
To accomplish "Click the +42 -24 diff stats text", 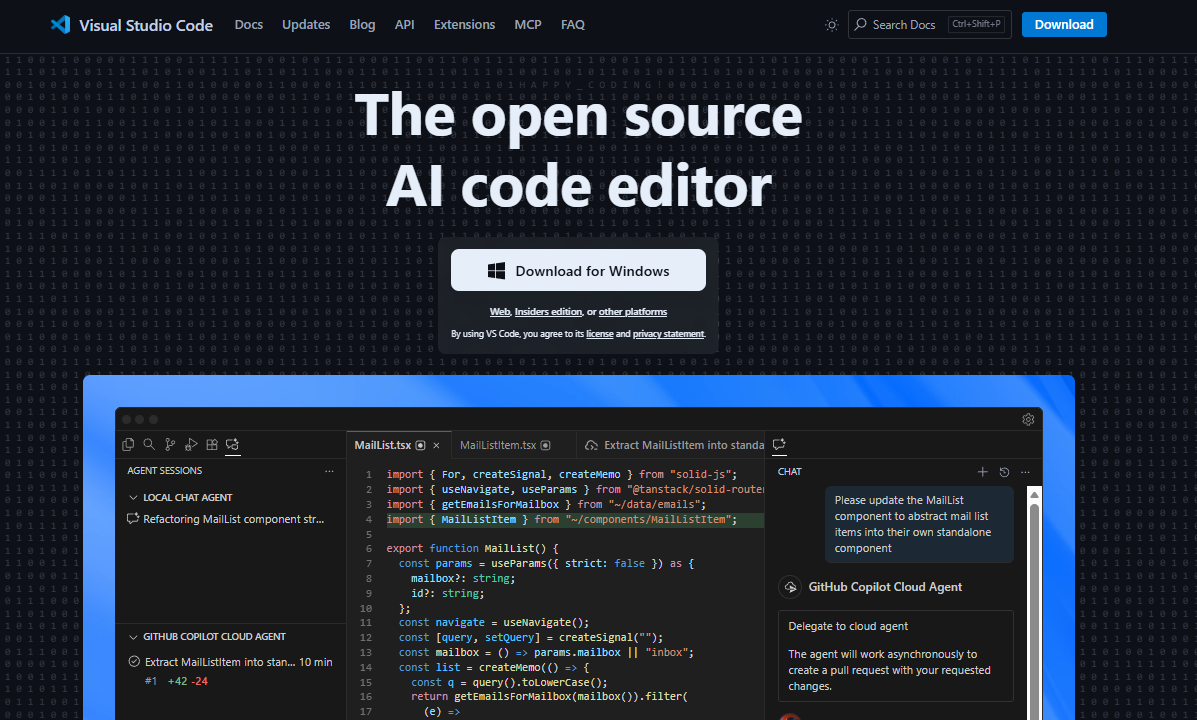I will (x=188, y=681).
